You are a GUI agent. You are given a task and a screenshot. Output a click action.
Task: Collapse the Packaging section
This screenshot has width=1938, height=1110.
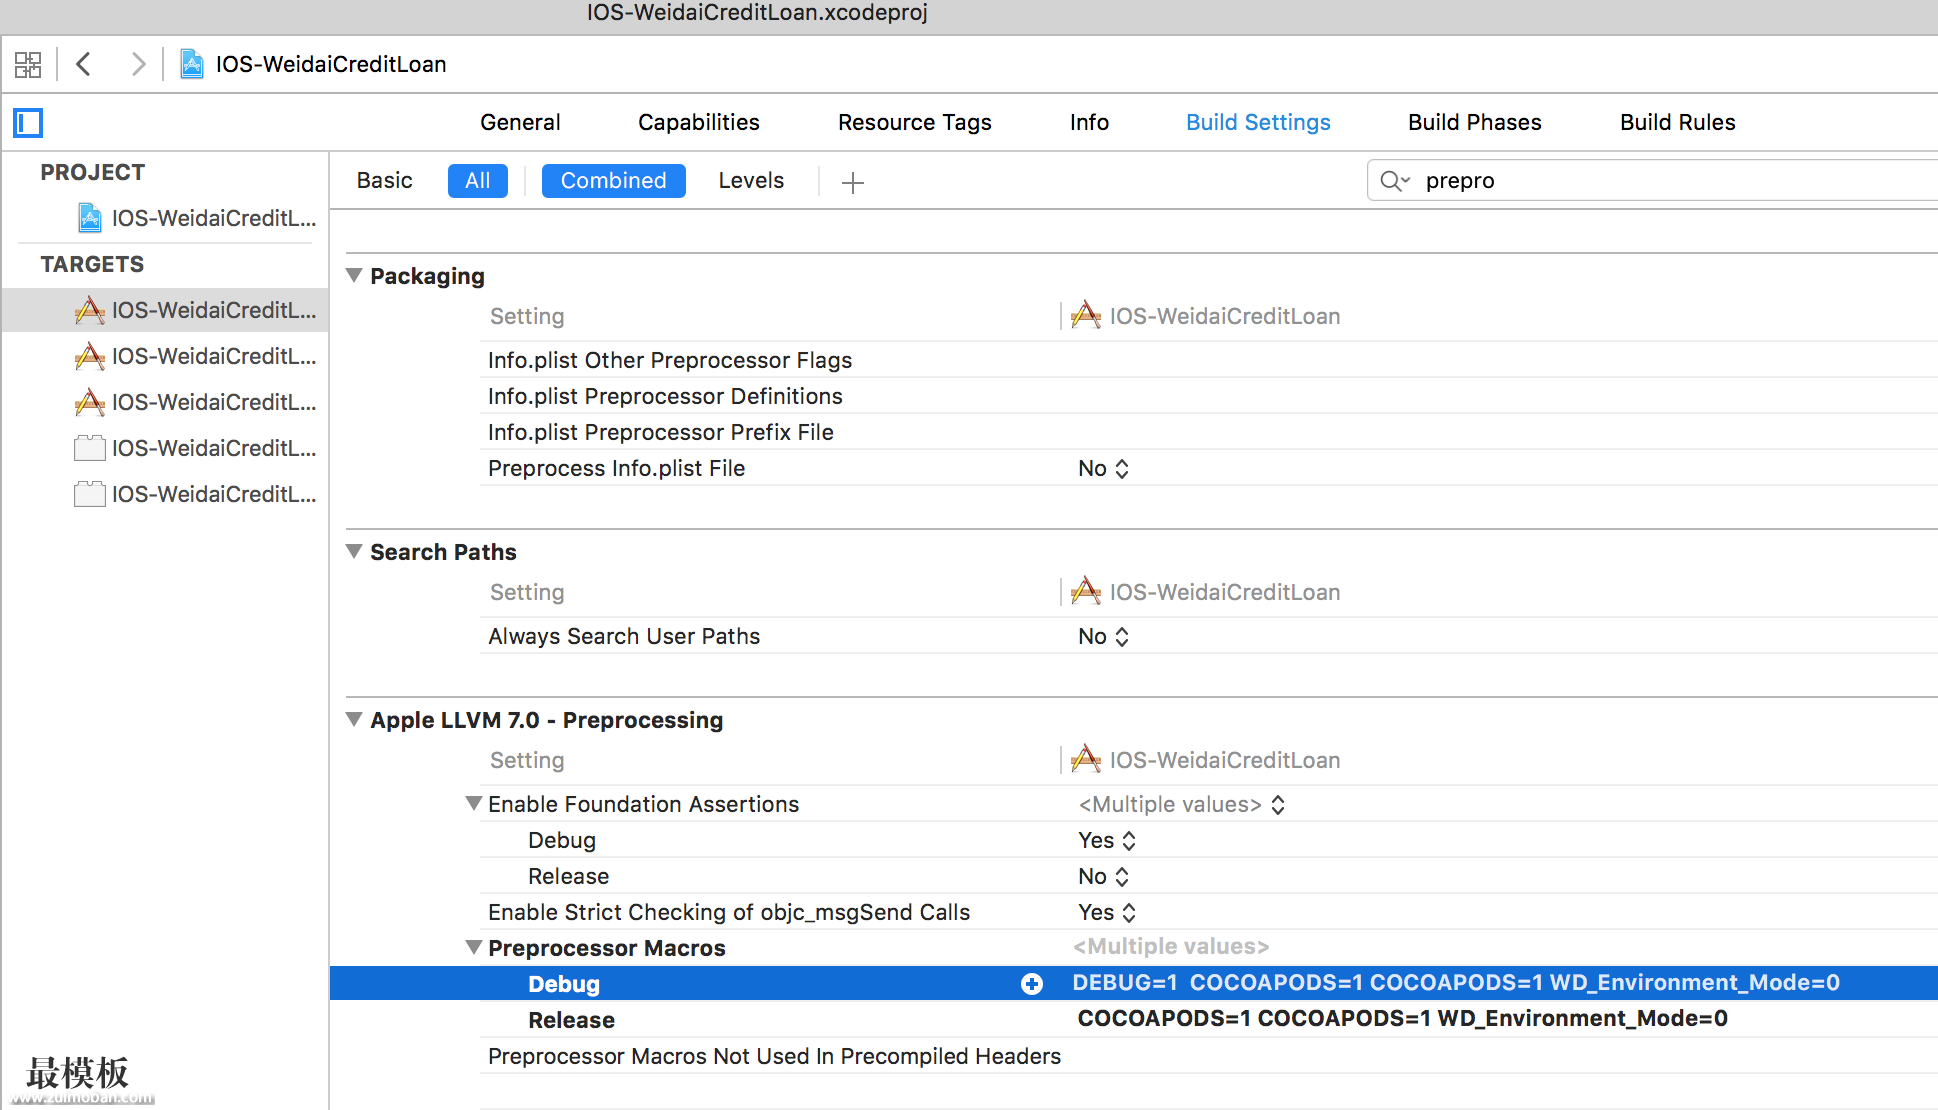coord(354,275)
